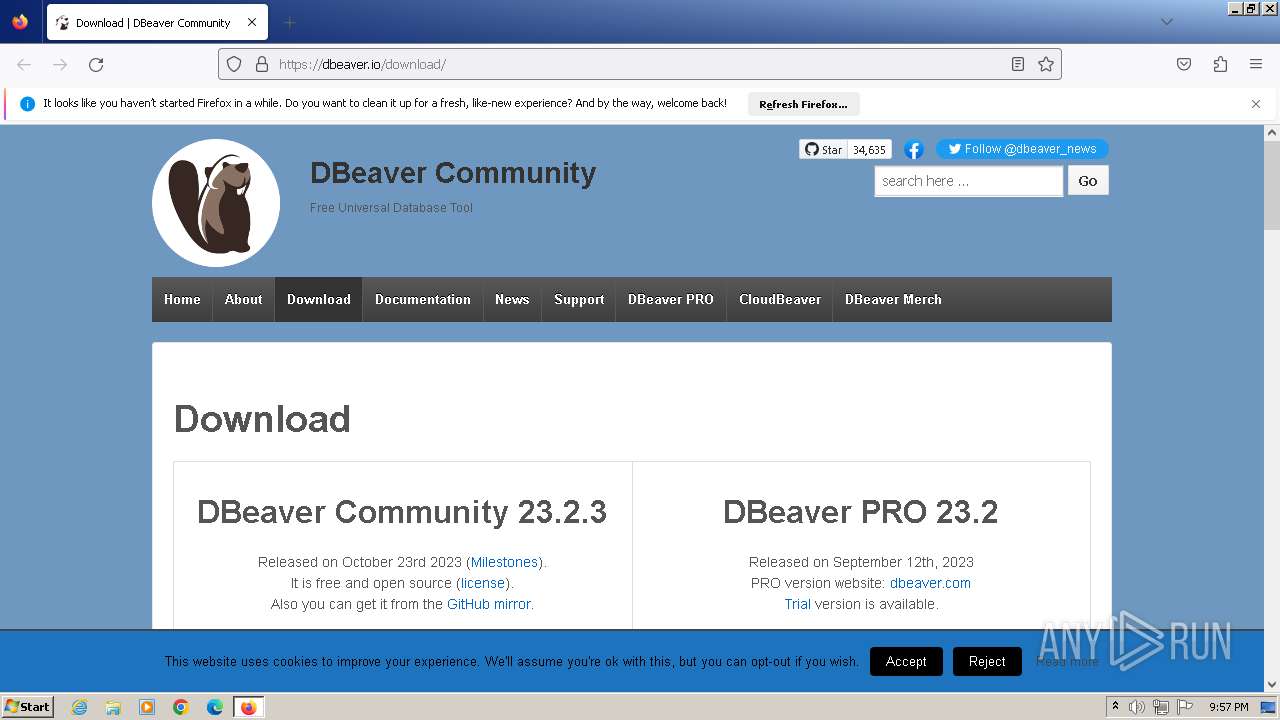Image resolution: width=1280 pixels, height=720 pixels.
Task: Toggle reader view icon in address bar
Action: 1018,64
